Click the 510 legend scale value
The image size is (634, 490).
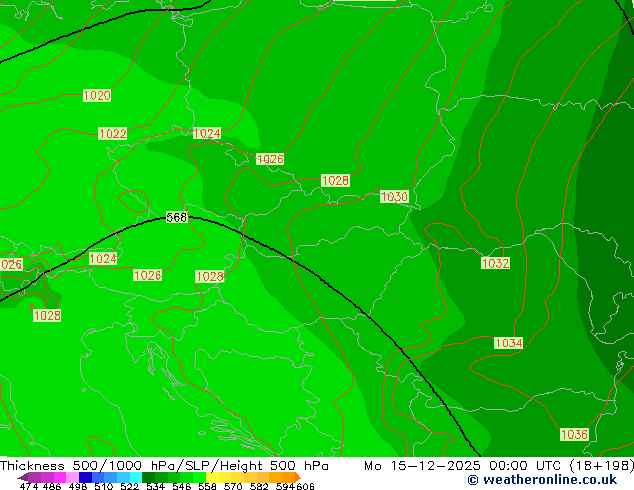[104, 486]
